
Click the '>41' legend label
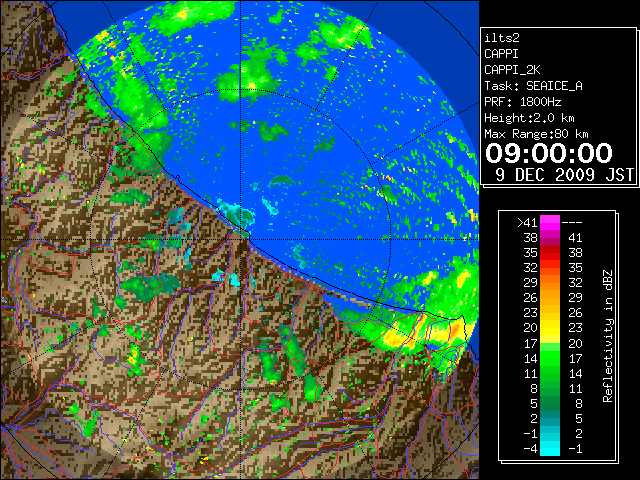click(x=527, y=223)
